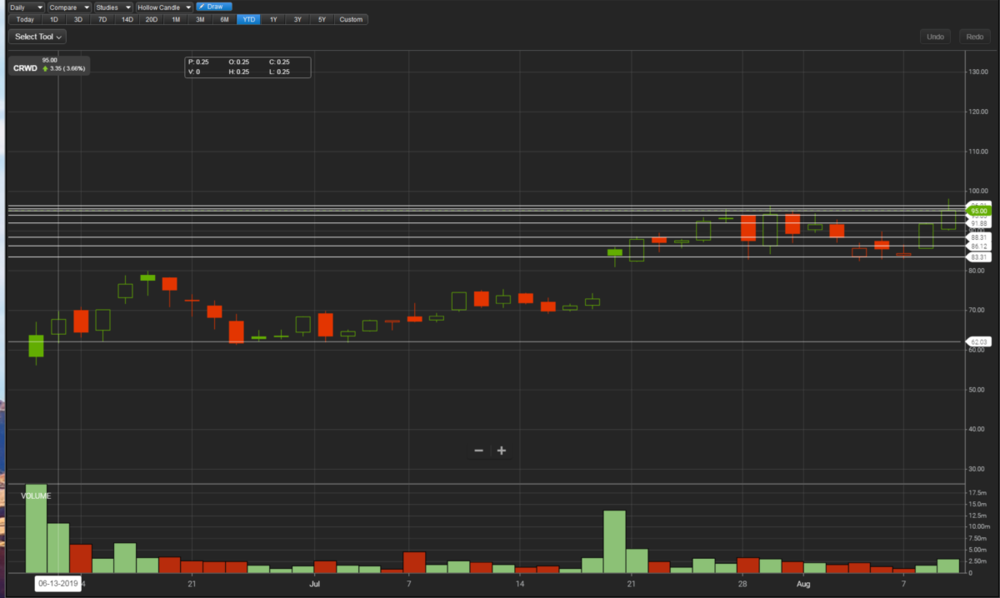Open the Compare dropdown

pos(68,7)
